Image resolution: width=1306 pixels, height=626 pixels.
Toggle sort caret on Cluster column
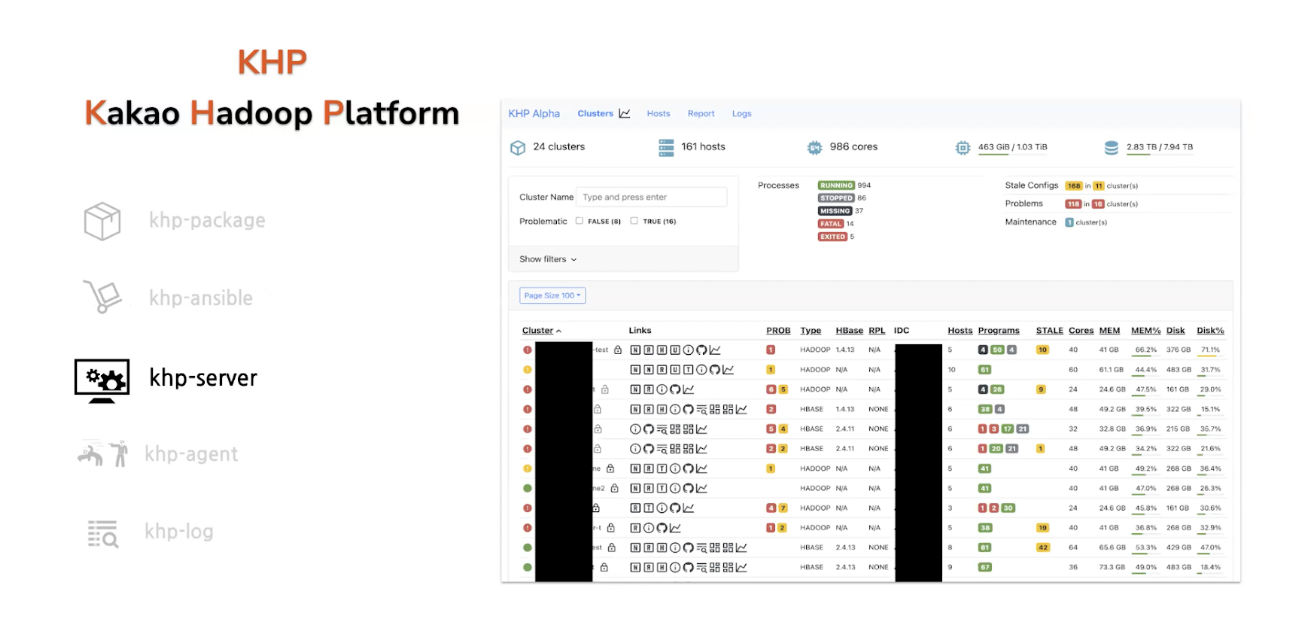point(559,331)
